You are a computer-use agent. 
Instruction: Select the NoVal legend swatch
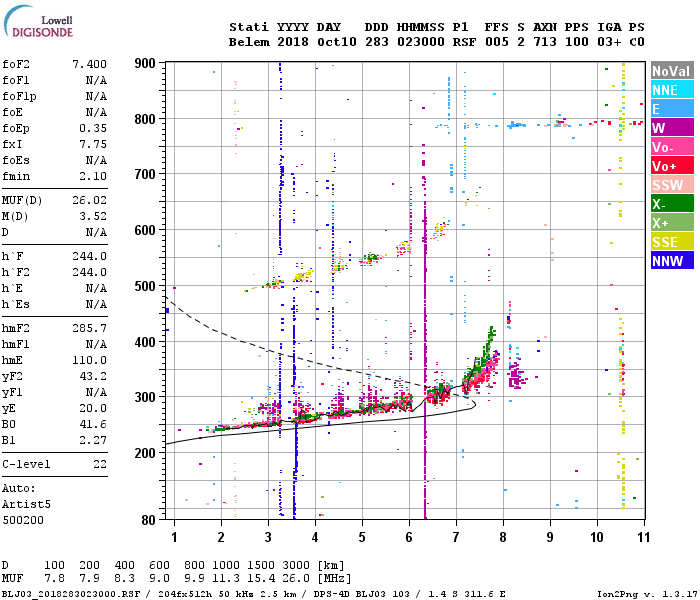point(672,71)
